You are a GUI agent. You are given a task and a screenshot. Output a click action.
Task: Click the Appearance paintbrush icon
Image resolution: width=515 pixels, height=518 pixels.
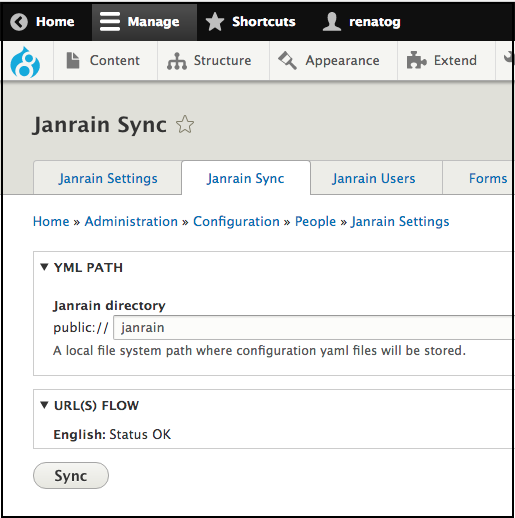click(287, 60)
